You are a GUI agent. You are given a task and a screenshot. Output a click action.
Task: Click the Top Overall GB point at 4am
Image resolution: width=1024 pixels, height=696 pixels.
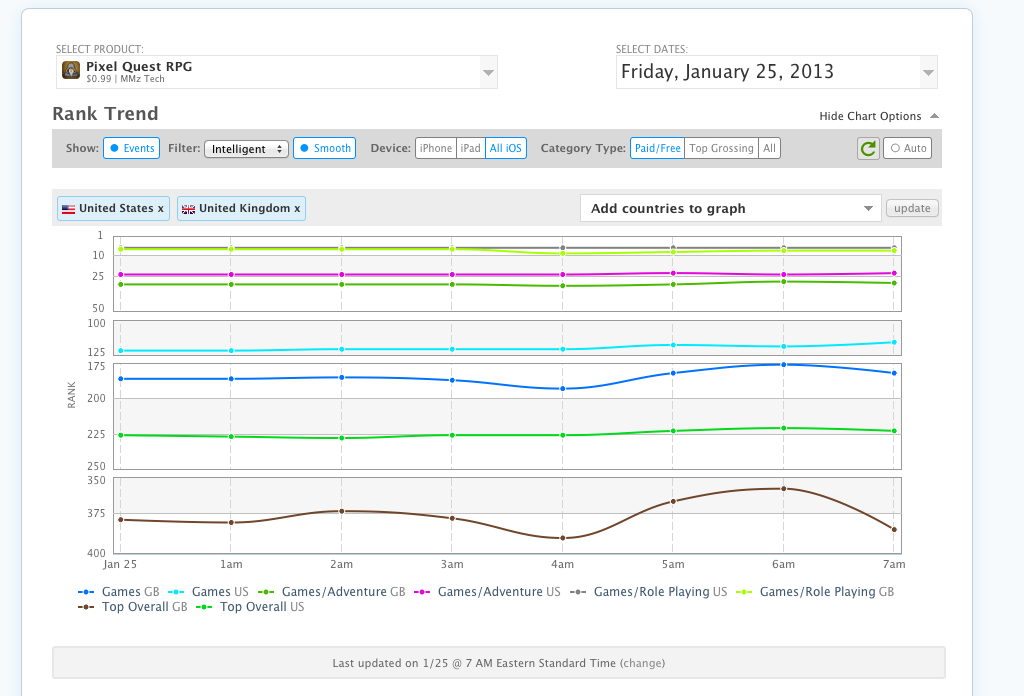[x=563, y=538]
